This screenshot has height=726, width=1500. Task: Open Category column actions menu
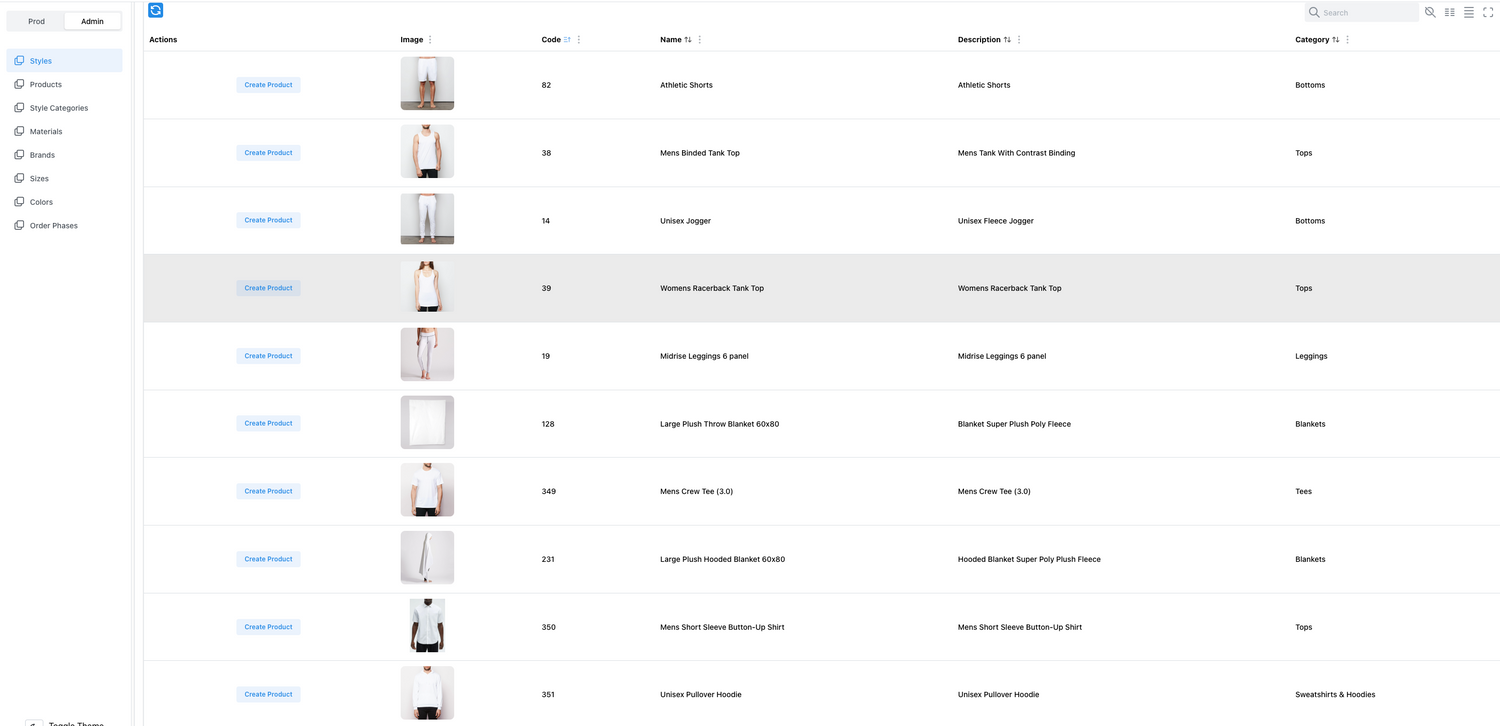coord(1348,40)
